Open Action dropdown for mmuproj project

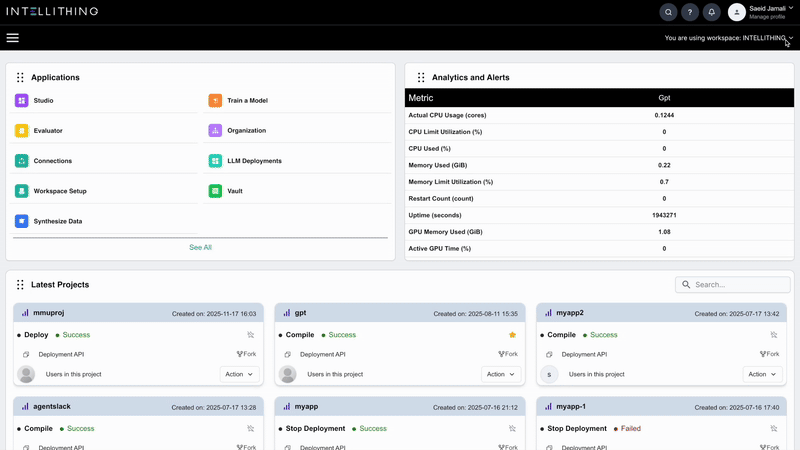click(238, 374)
